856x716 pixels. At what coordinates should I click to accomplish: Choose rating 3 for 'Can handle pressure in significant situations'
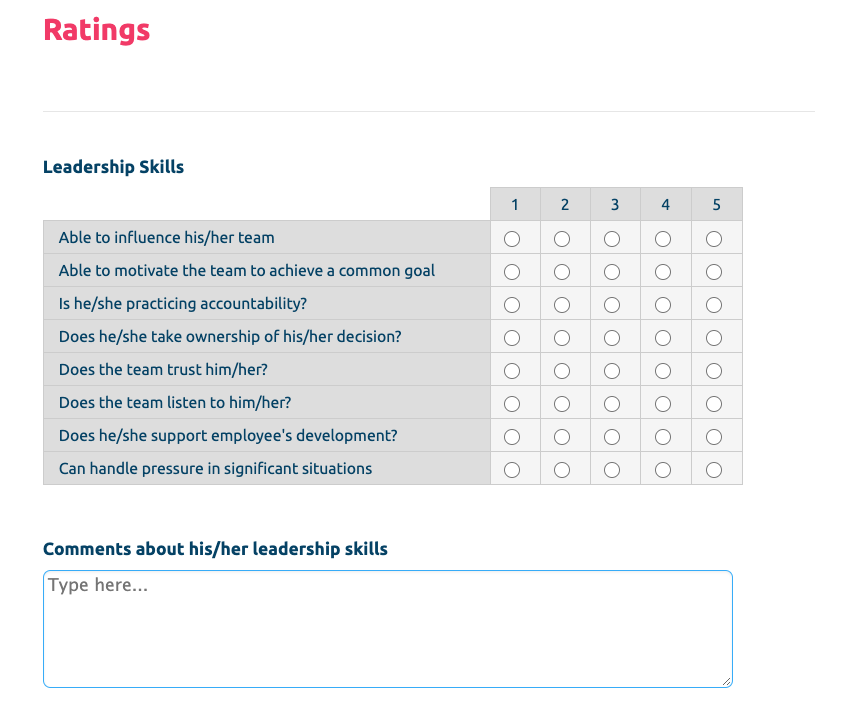click(x=612, y=468)
